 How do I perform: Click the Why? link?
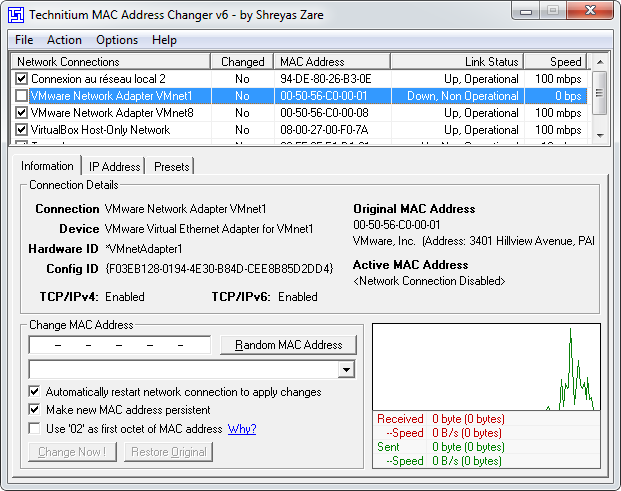pyautogui.click(x=242, y=429)
